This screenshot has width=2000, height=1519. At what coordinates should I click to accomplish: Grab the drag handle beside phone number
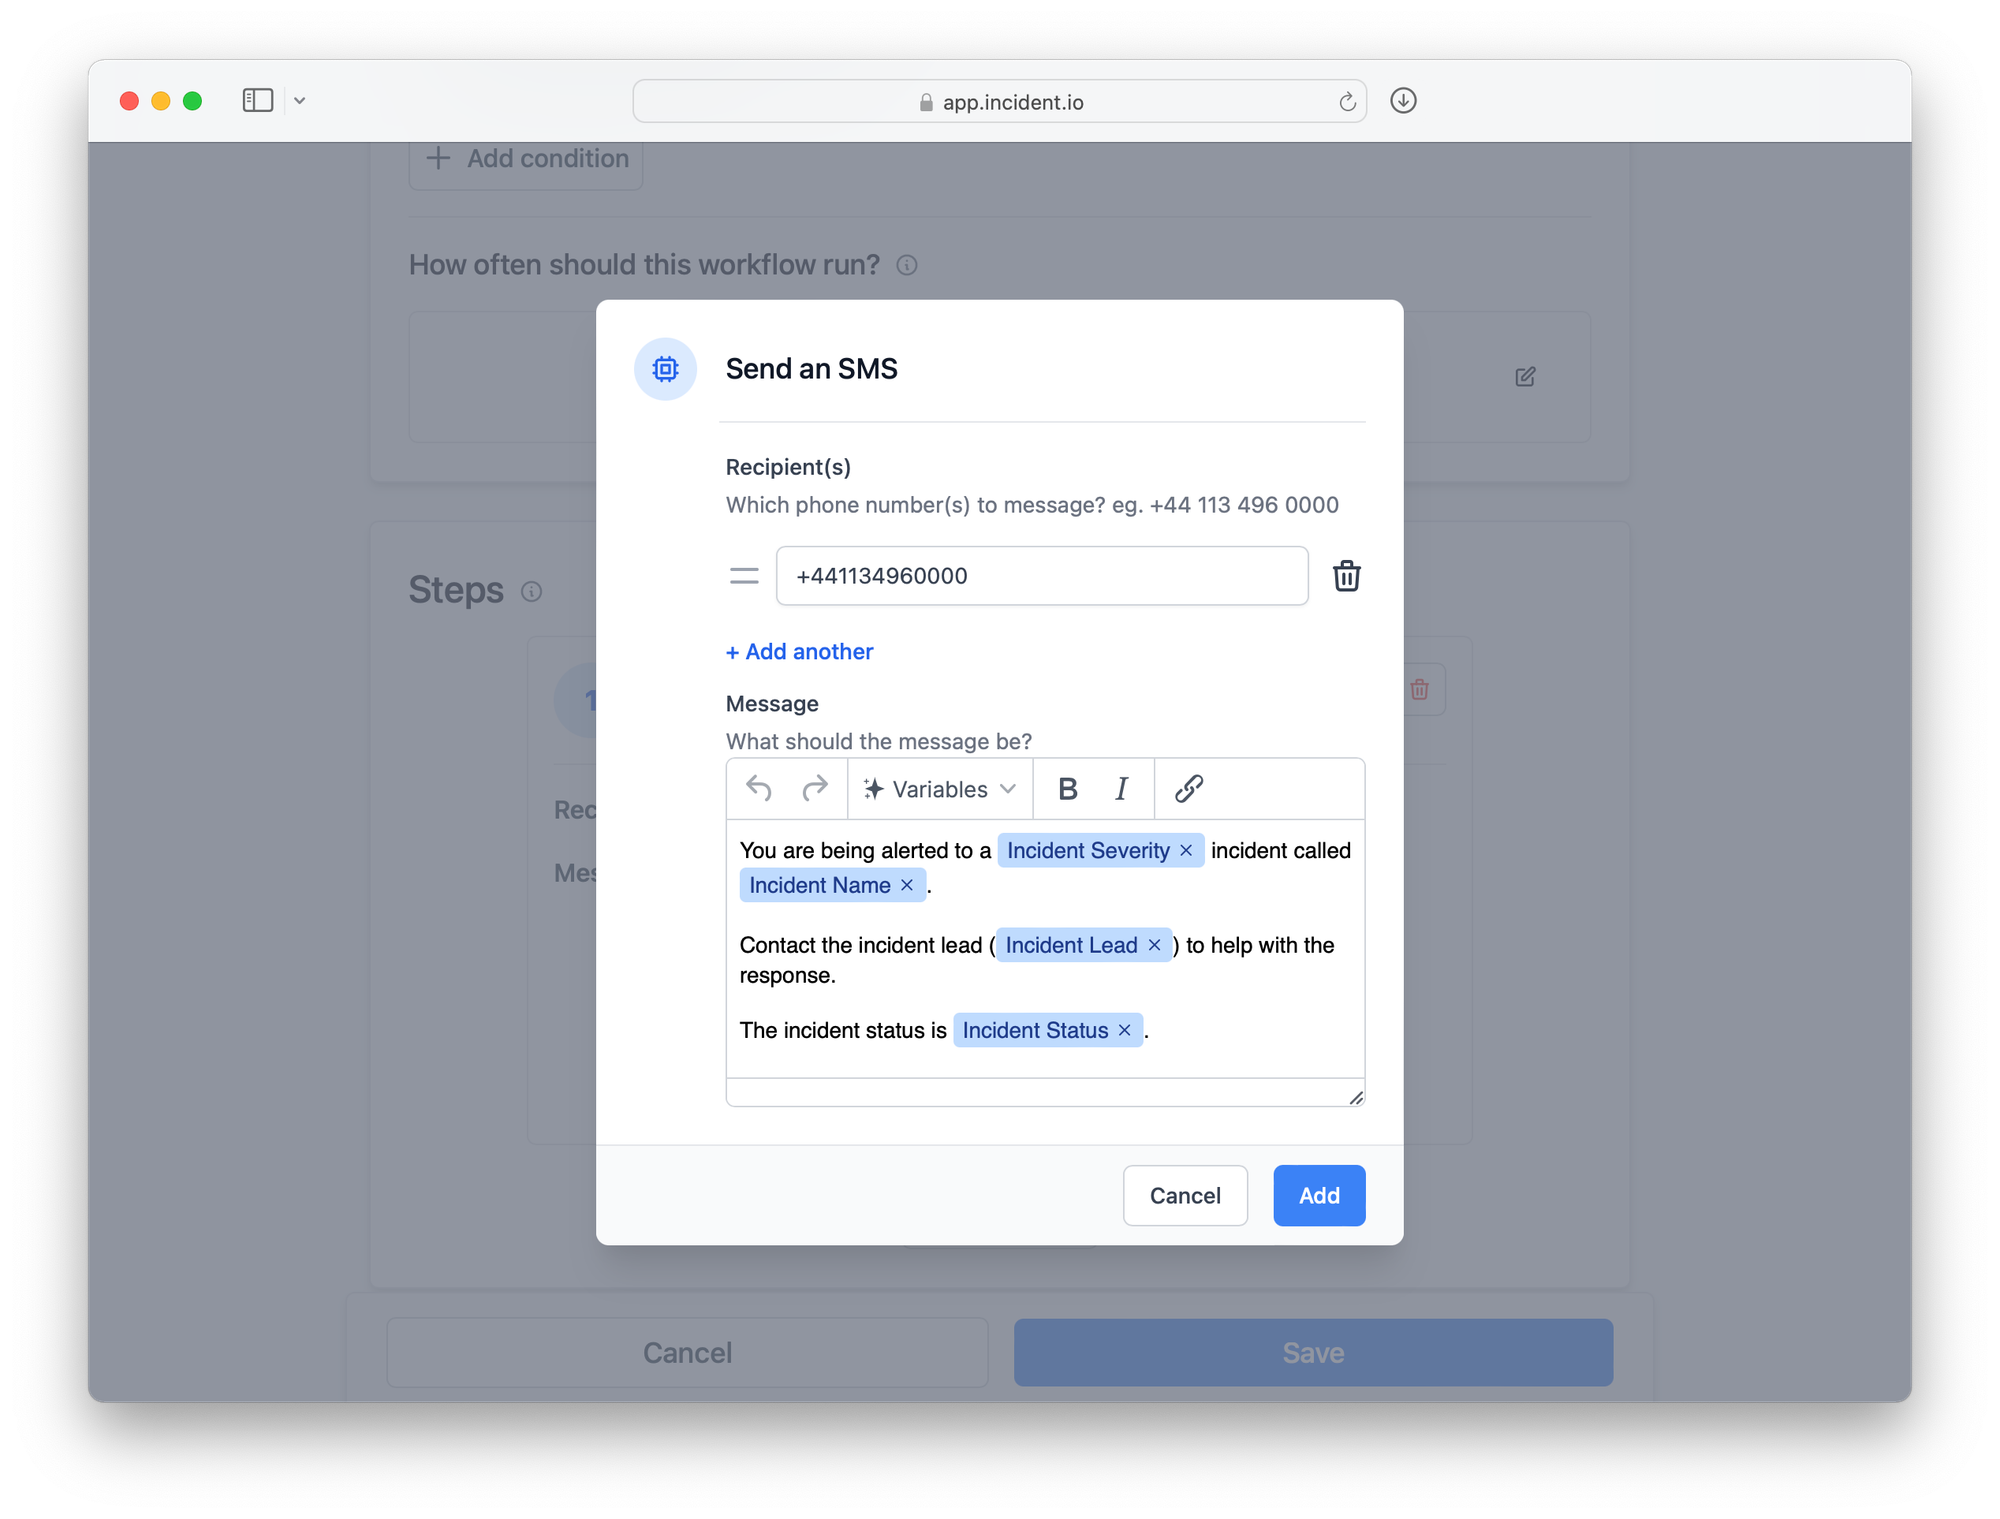(x=744, y=576)
